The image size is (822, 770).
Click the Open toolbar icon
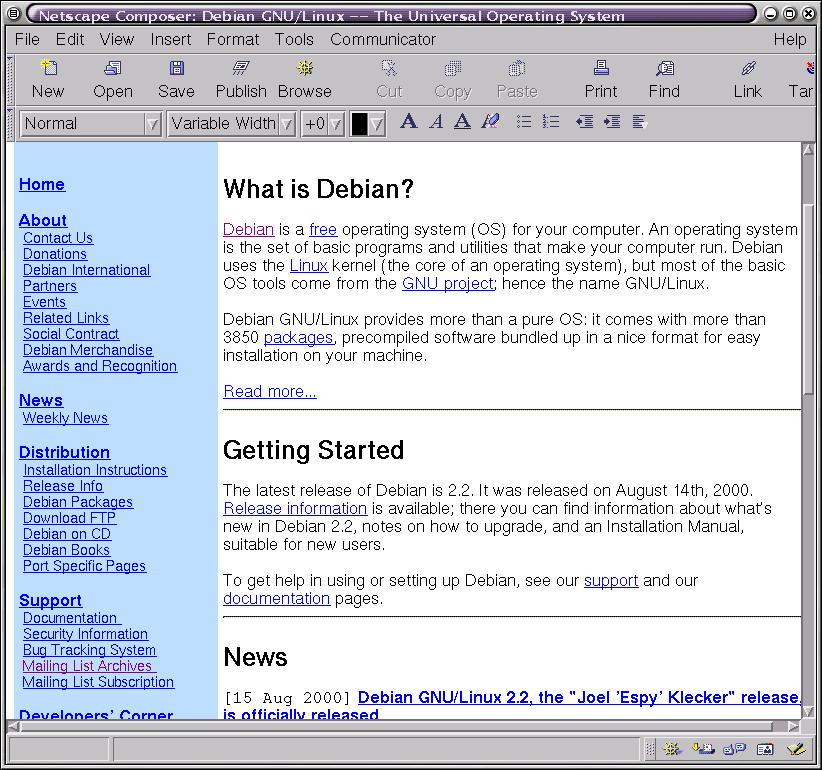pyautogui.click(x=113, y=68)
